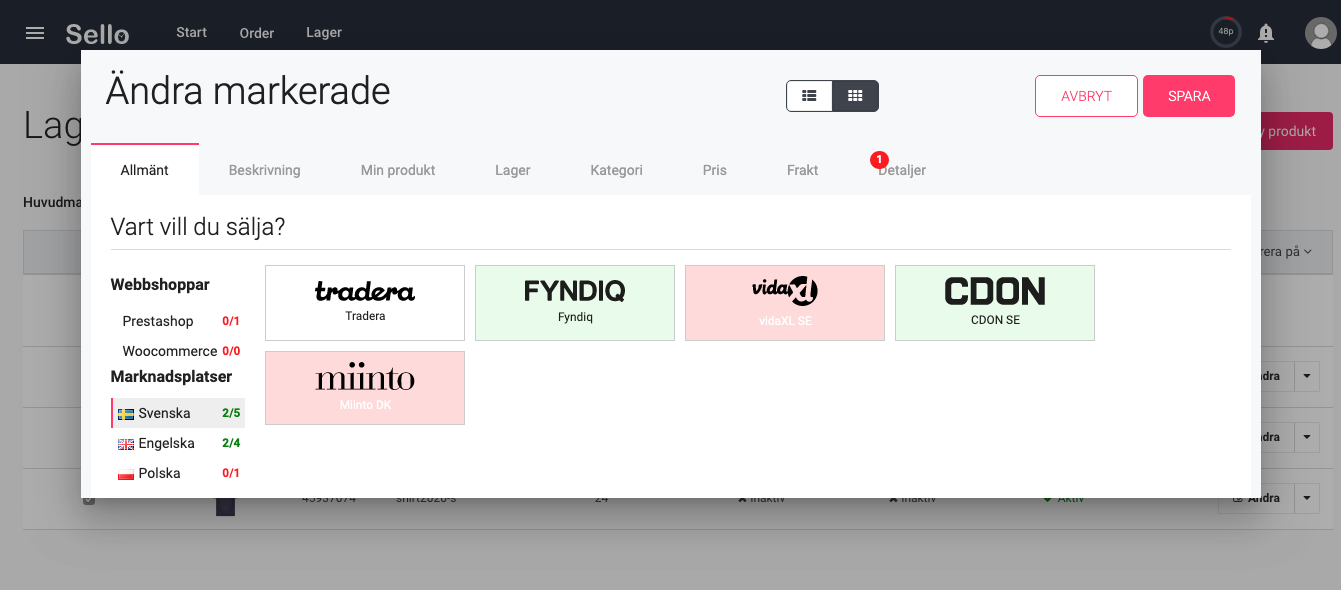Toggle the Tradera marketplace card
Image resolution: width=1341 pixels, height=590 pixels.
(365, 303)
